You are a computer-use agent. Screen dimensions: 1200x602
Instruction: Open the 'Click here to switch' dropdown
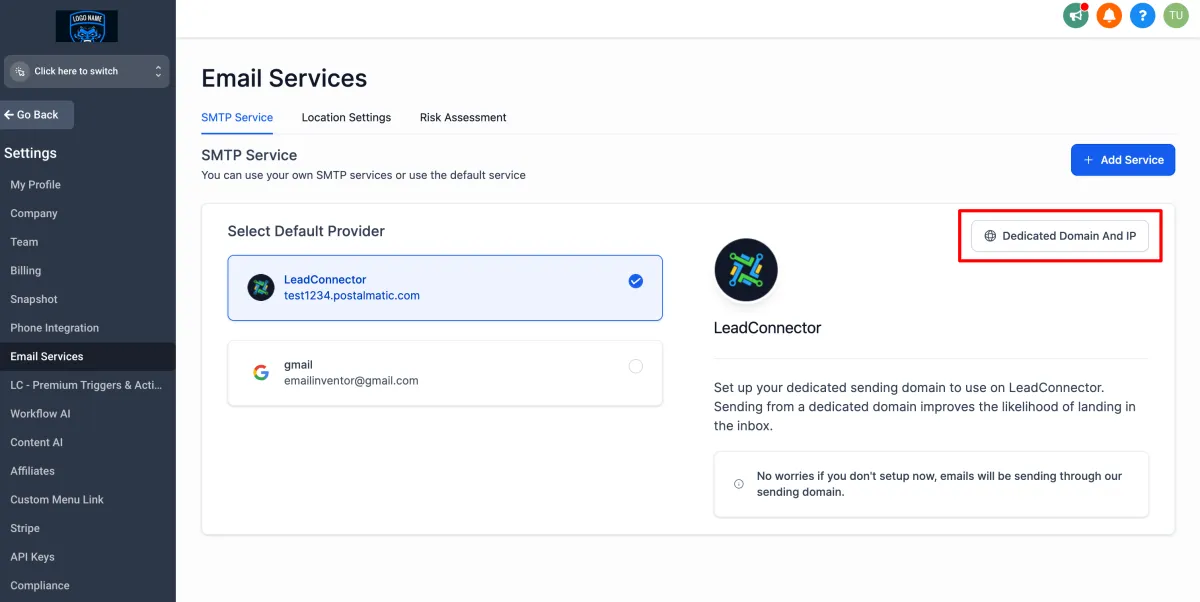pos(86,71)
